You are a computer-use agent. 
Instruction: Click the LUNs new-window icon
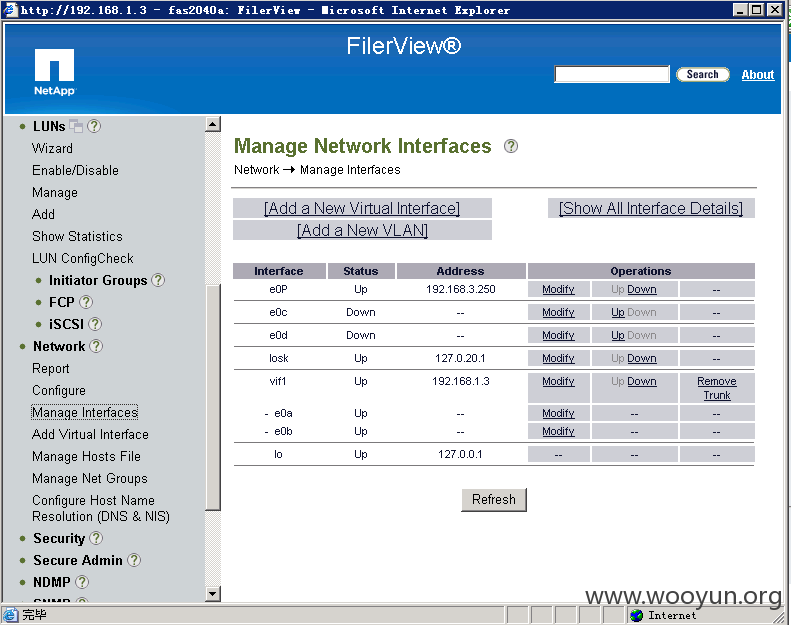(x=76, y=126)
